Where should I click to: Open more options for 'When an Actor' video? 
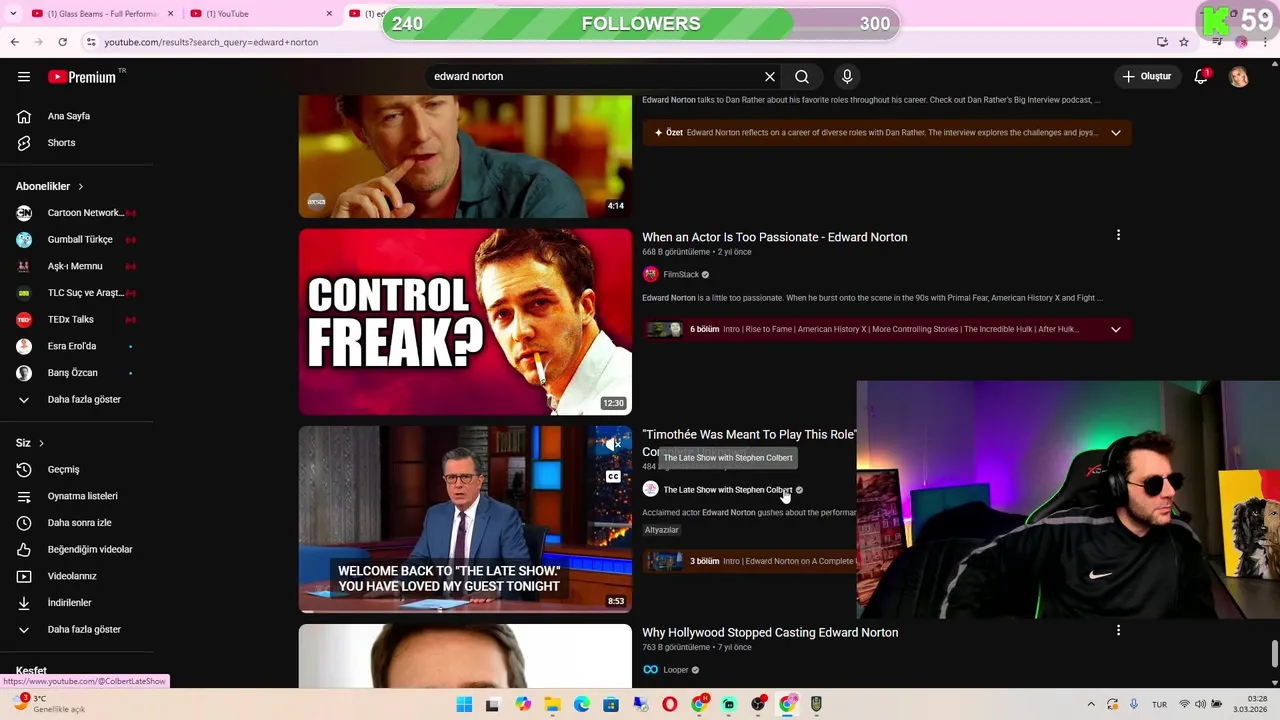1118,235
